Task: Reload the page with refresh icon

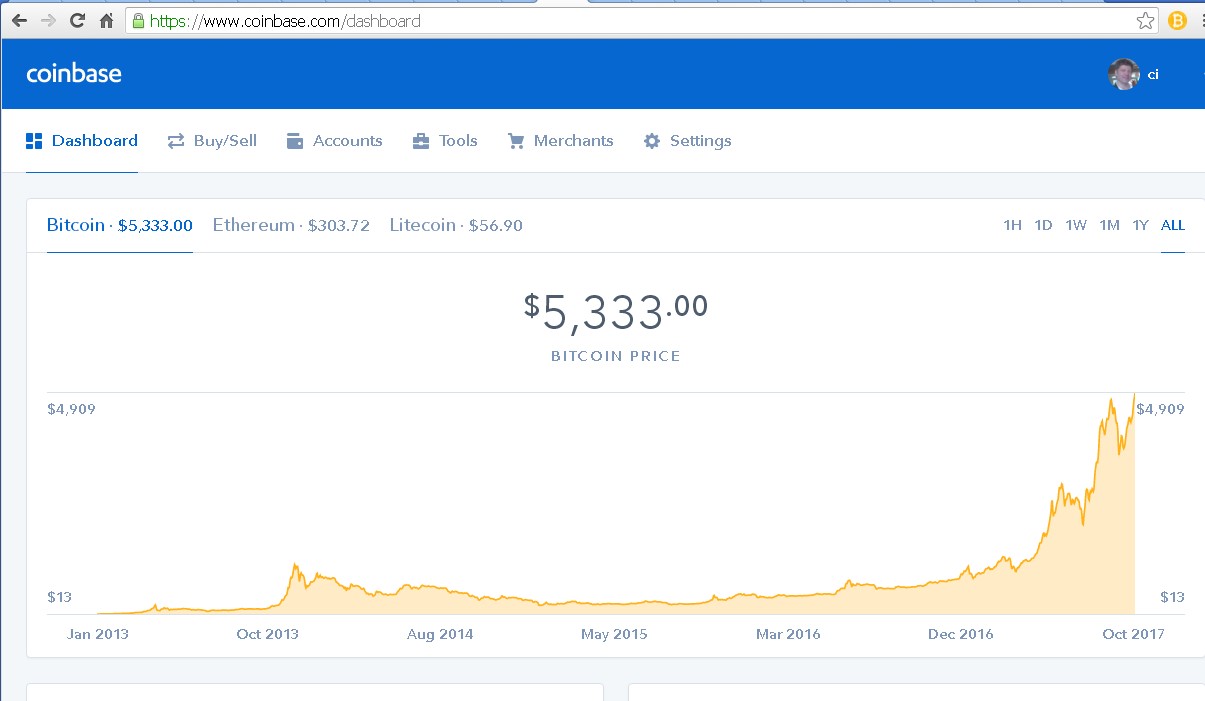Action: pos(77,20)
